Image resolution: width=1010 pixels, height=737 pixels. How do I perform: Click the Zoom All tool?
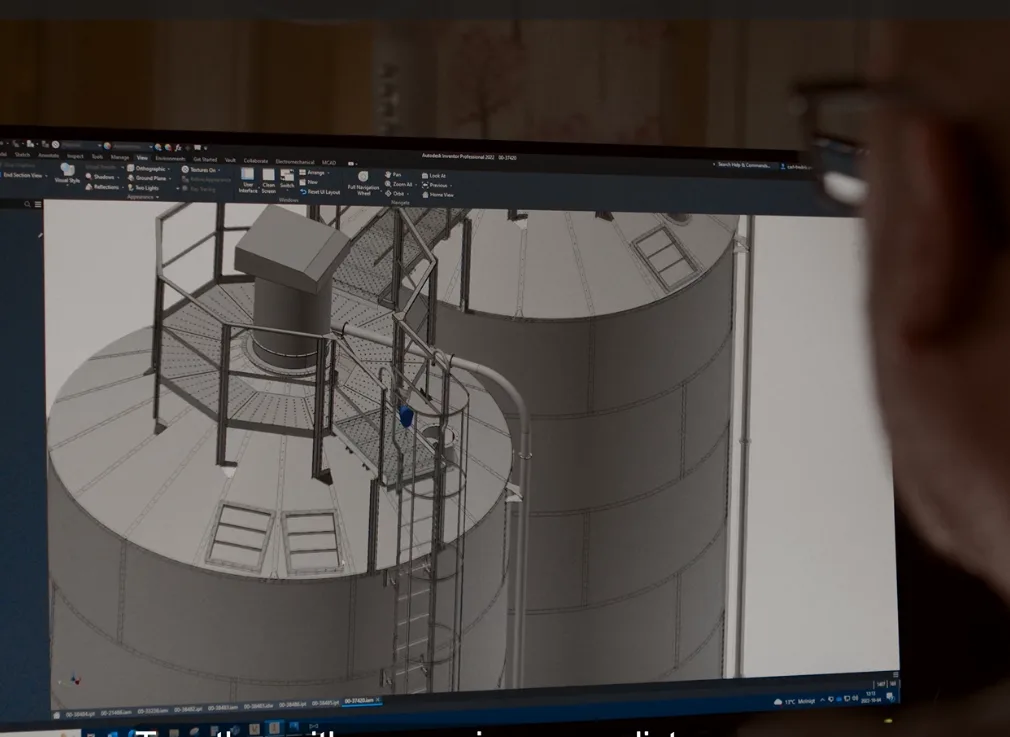click(399, 184)
